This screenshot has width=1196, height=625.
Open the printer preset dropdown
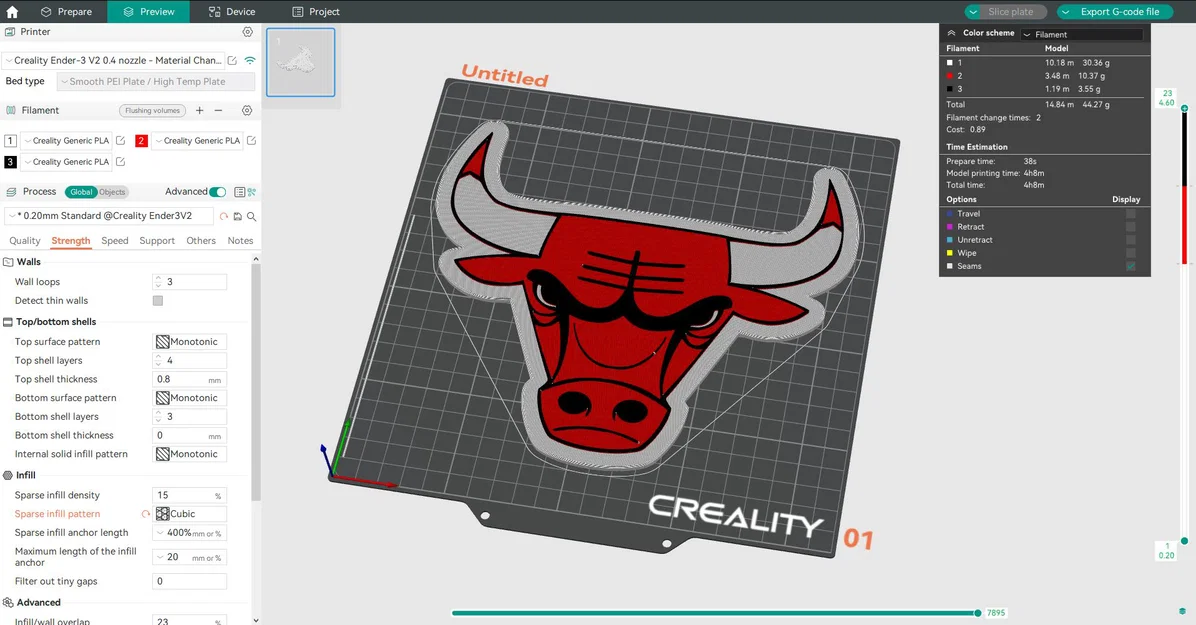[114, 60]
